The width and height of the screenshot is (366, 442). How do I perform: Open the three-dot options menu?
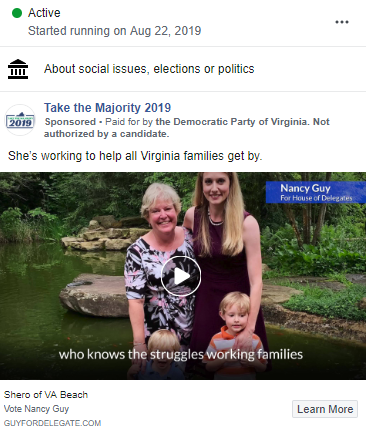click(x=342, y=22)
